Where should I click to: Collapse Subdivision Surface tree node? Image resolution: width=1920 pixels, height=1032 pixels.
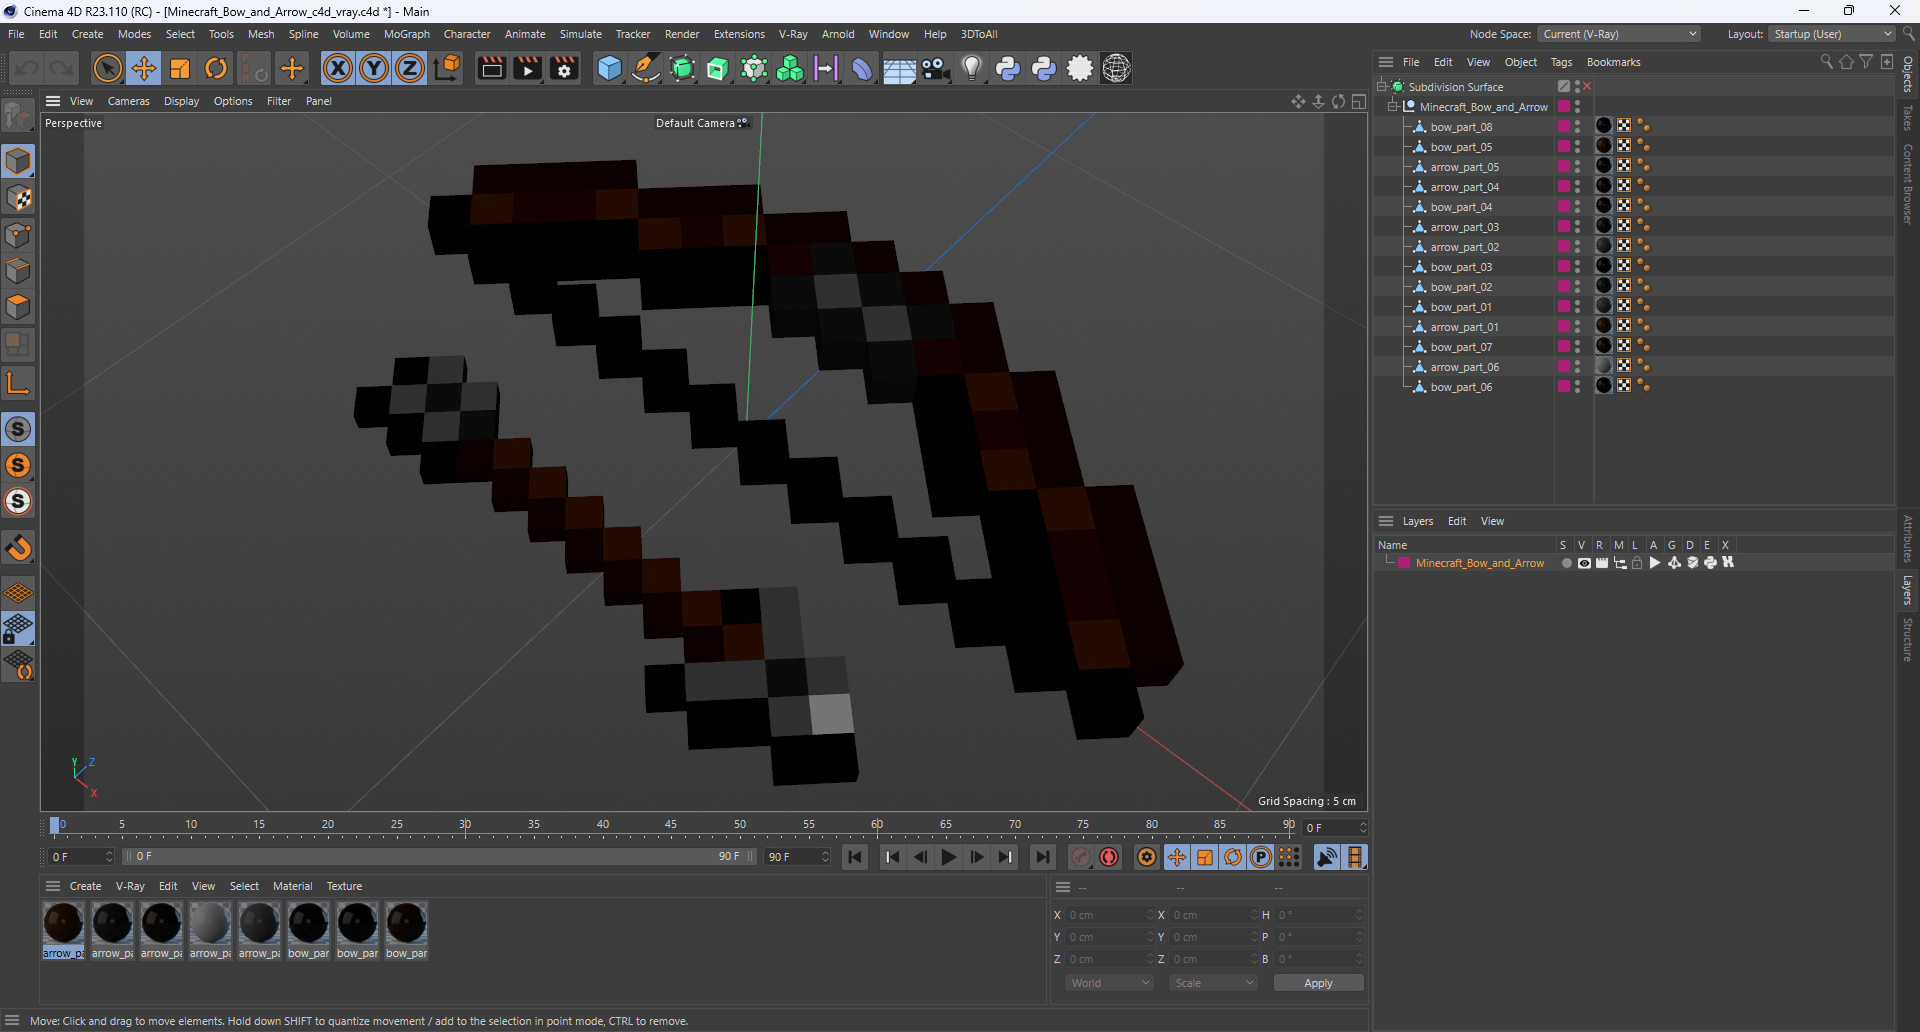[x=1382, y=86]
